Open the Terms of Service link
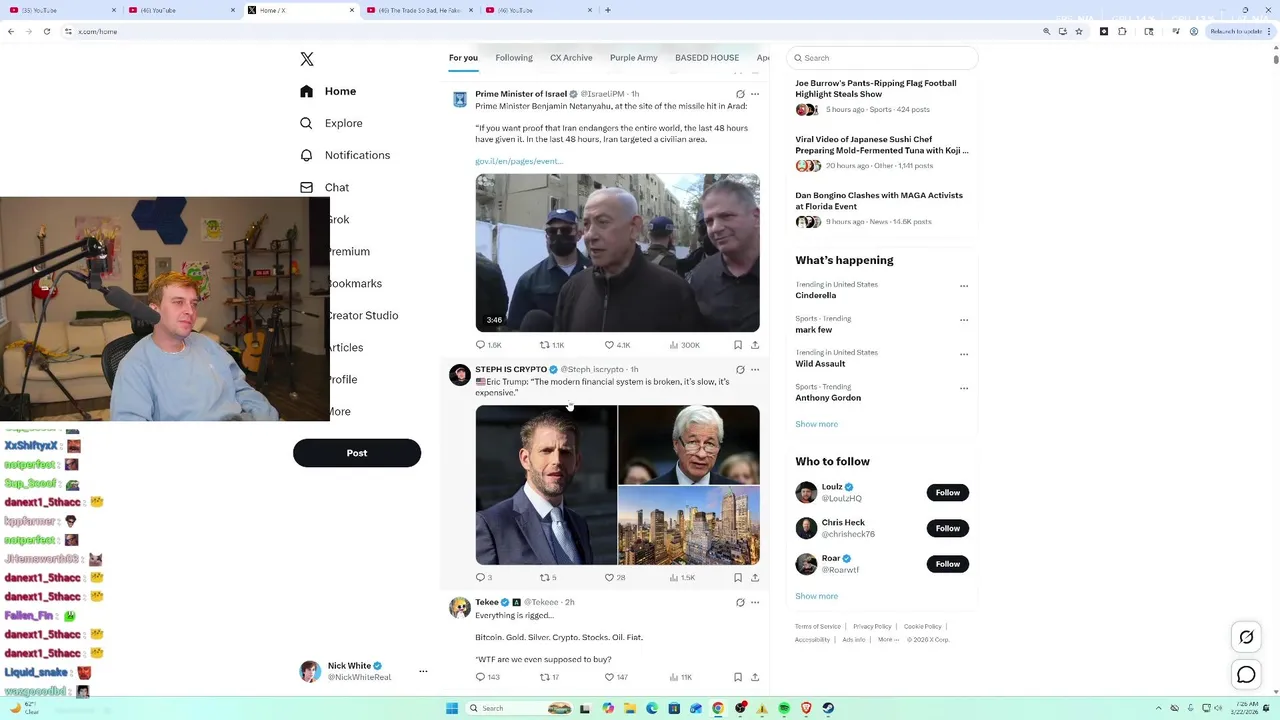 pyautogui.click(x=818, y=627)
